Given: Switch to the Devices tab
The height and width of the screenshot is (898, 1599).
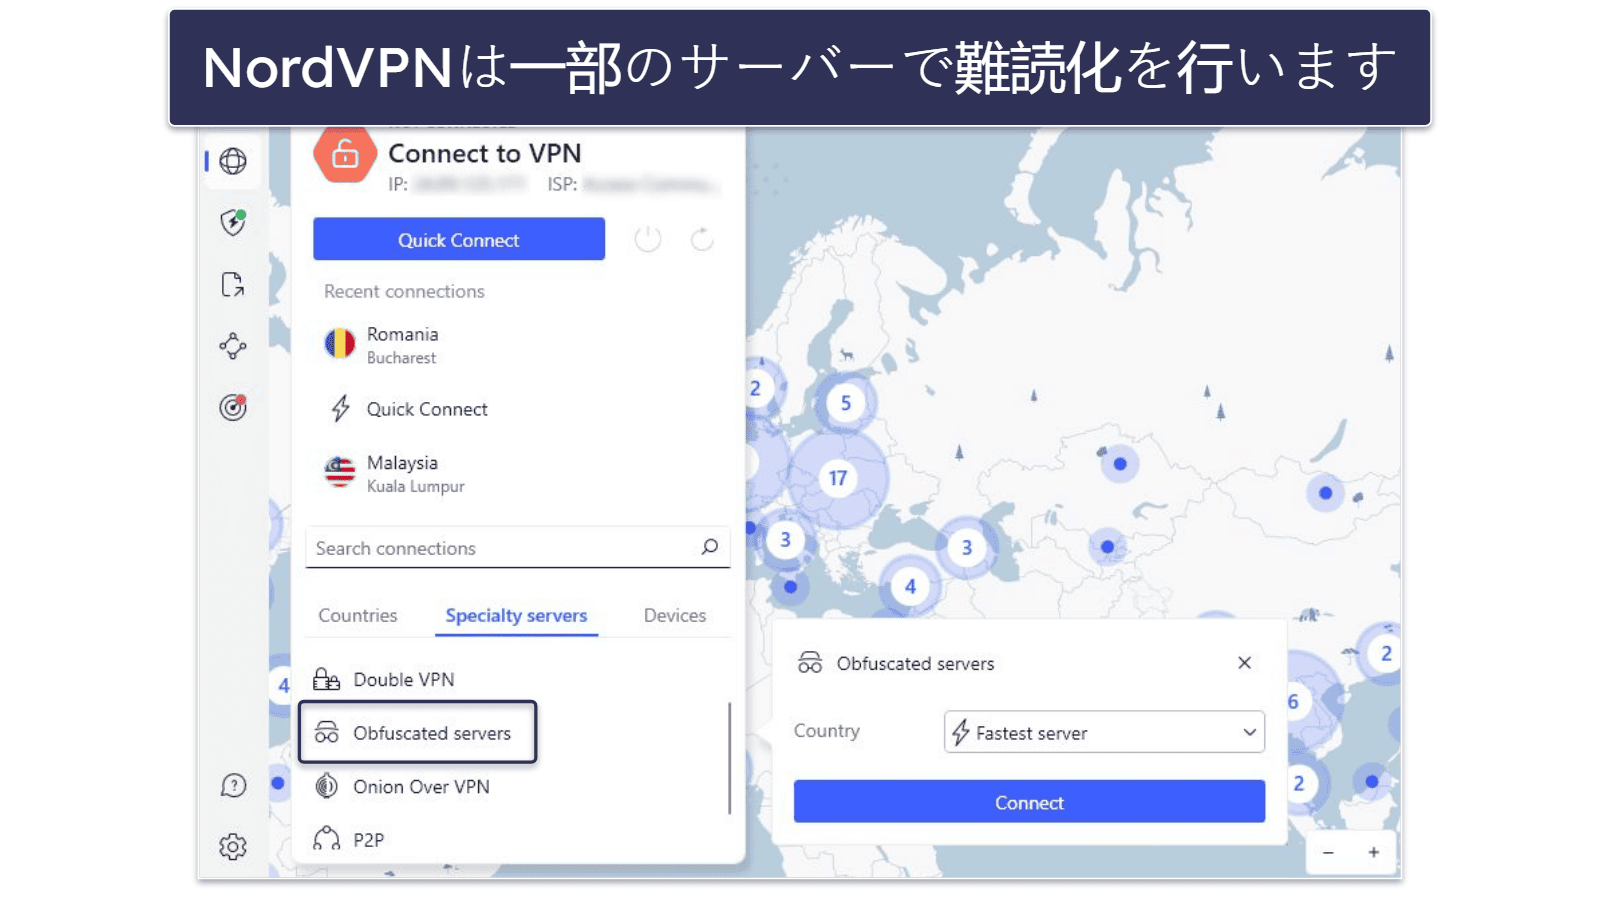Looking at the screenshot, I should (675, 615).
